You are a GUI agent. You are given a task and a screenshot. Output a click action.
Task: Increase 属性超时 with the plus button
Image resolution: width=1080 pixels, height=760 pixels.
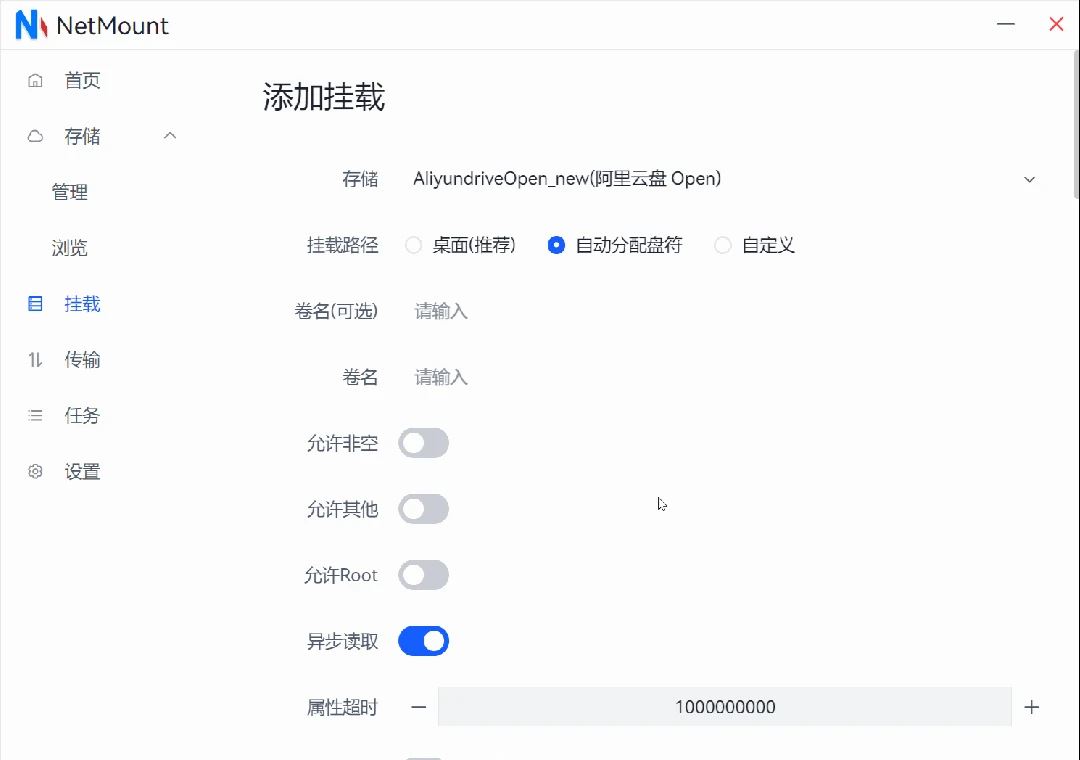pos(1031,707)
